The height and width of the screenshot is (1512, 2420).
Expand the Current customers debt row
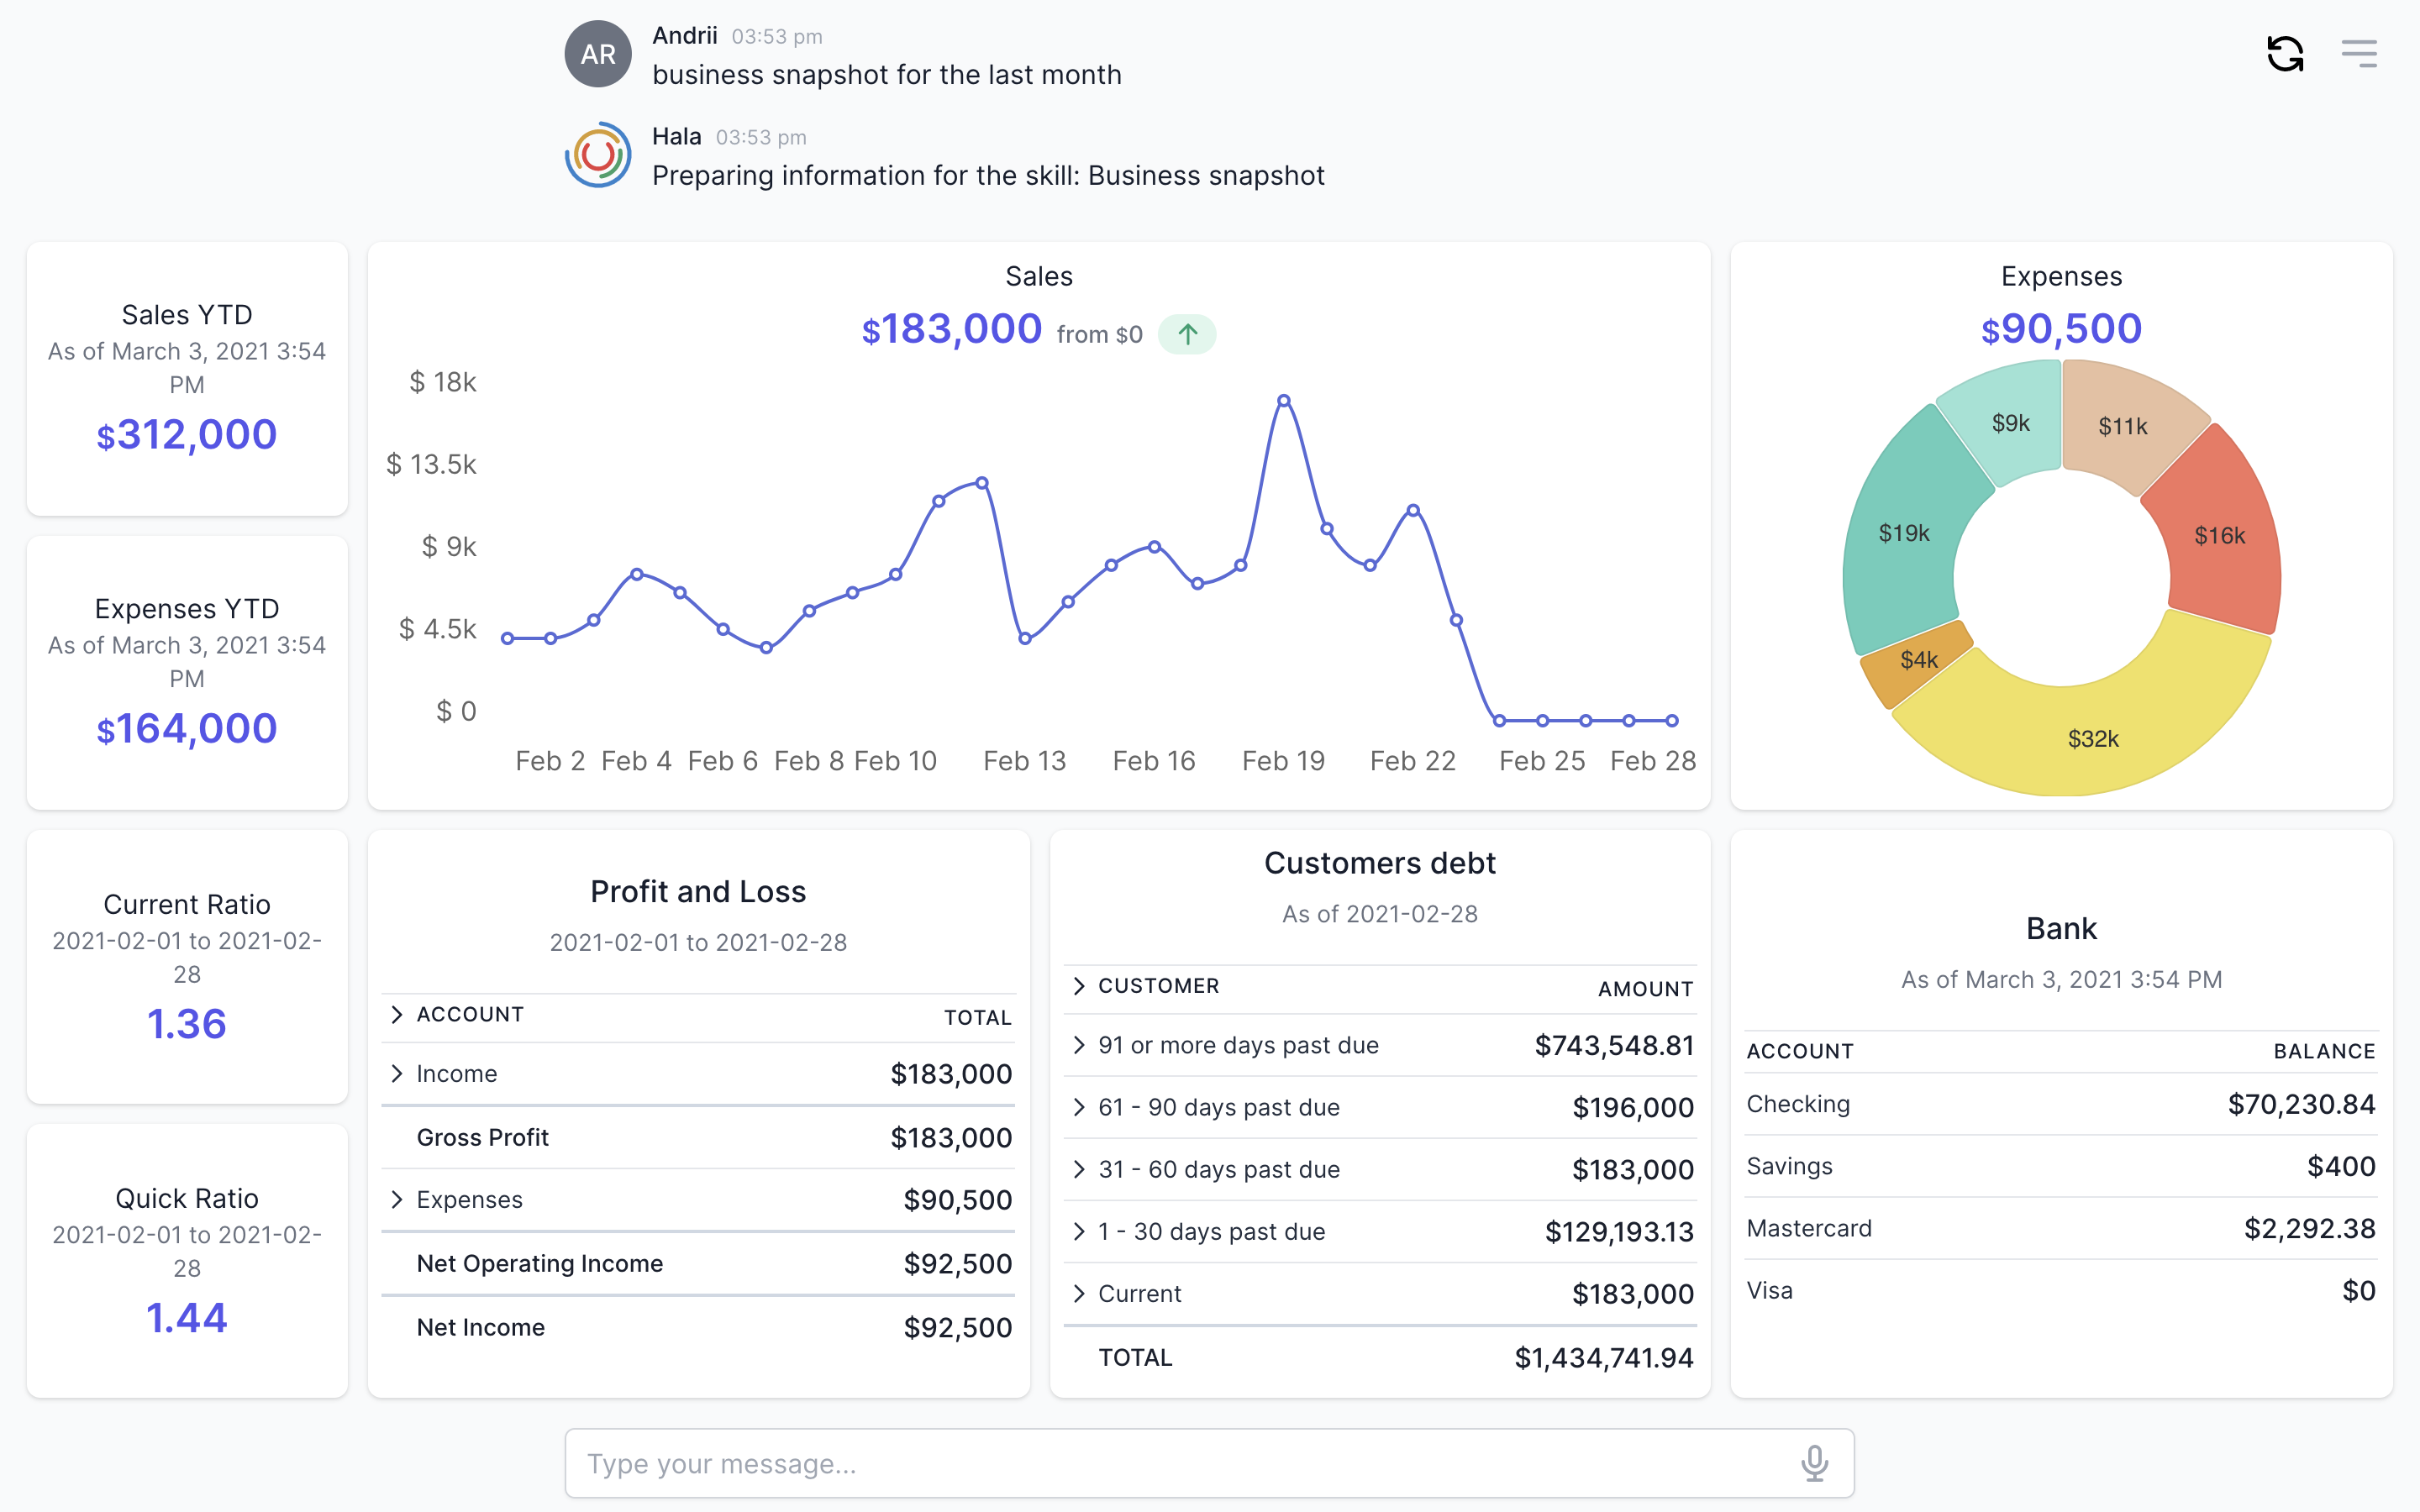1079,1293
